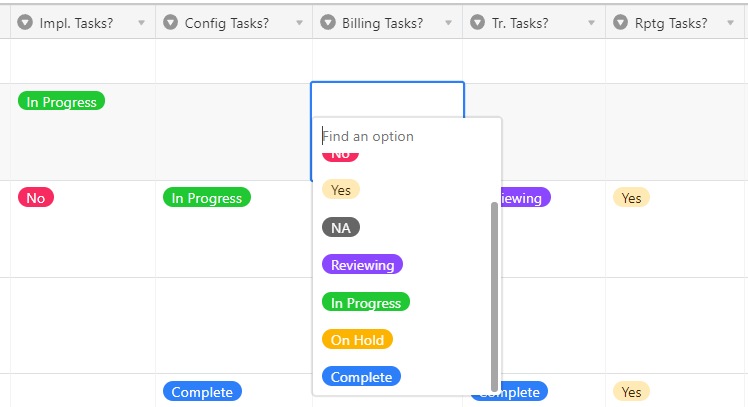
Task: Choose the On Hold option
Action: click(x=357, y=339)
